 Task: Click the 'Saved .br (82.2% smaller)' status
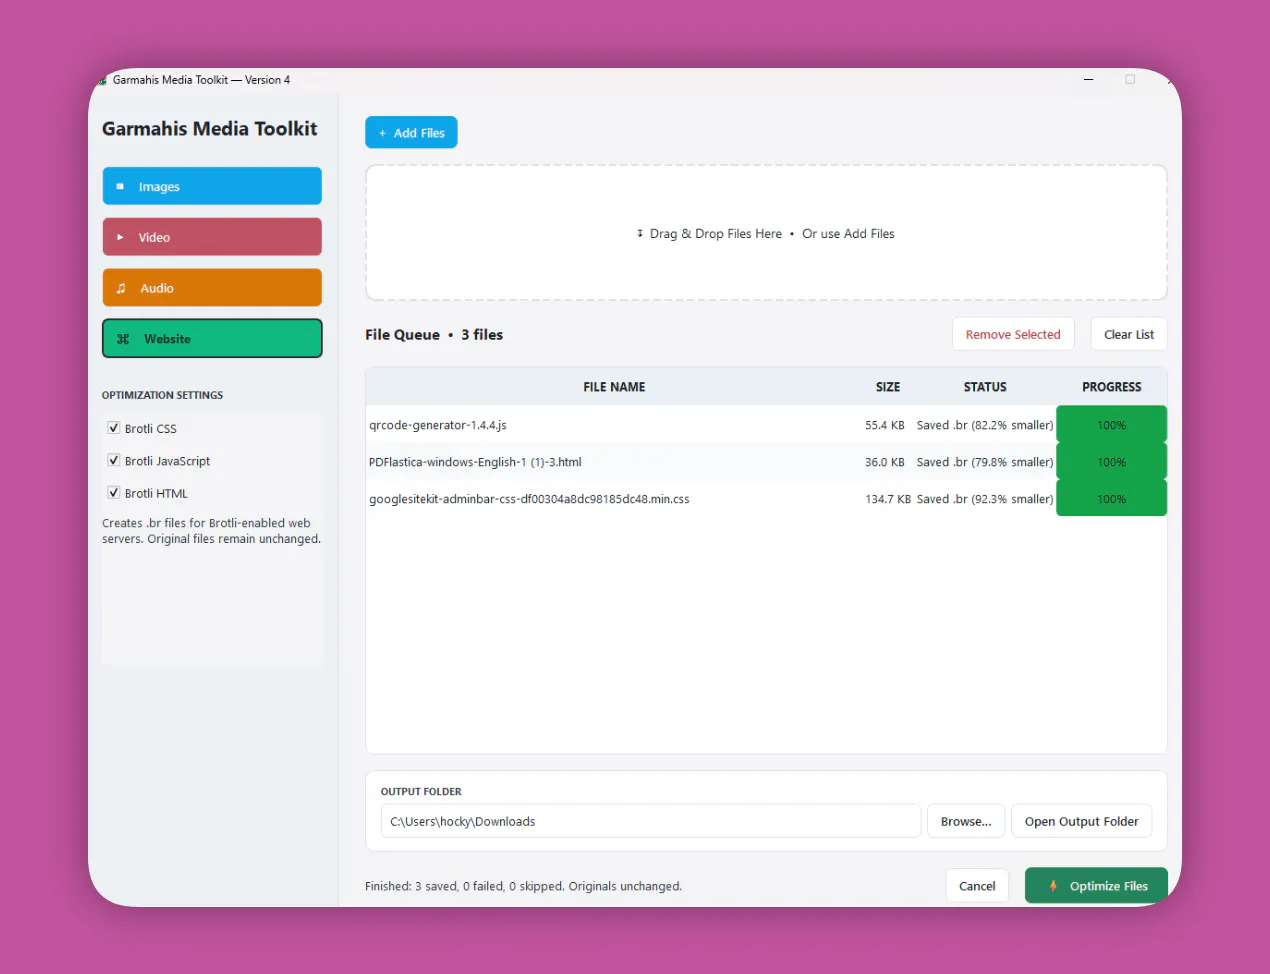click(x=985, y=425)
